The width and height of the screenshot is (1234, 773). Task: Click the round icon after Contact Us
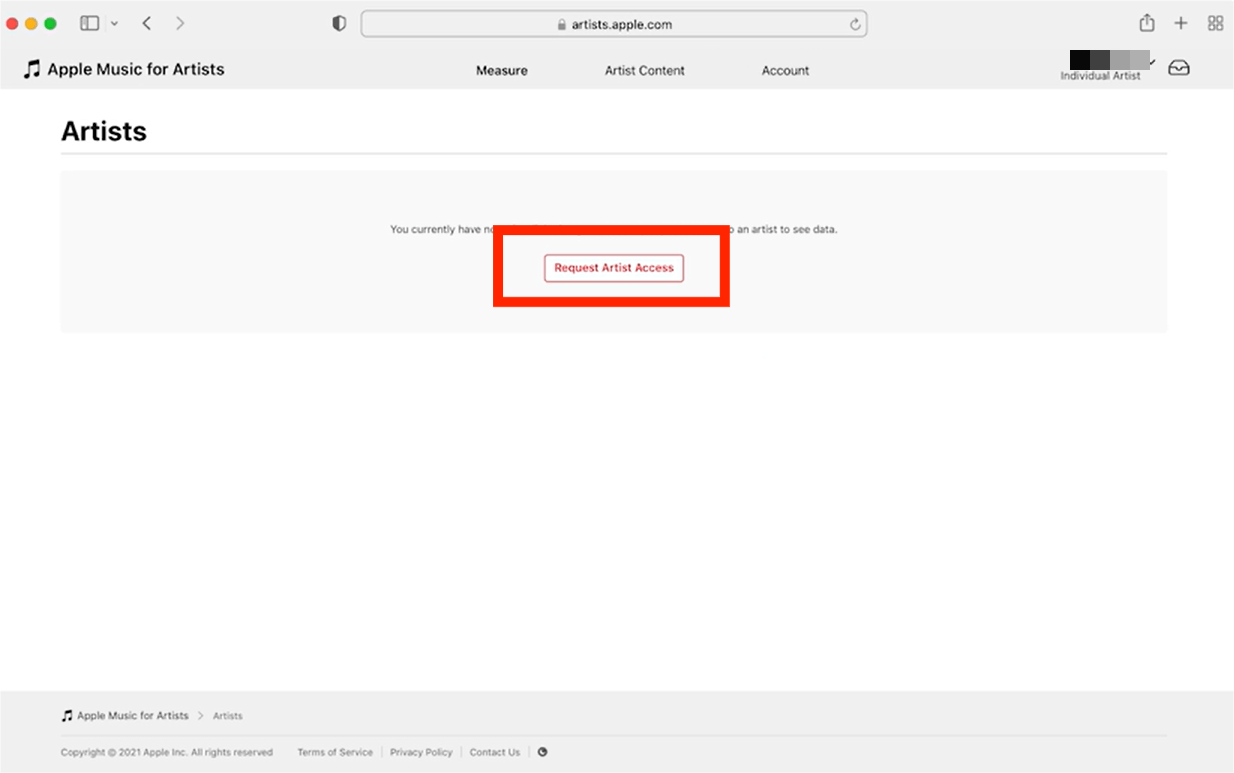[542, 752]
